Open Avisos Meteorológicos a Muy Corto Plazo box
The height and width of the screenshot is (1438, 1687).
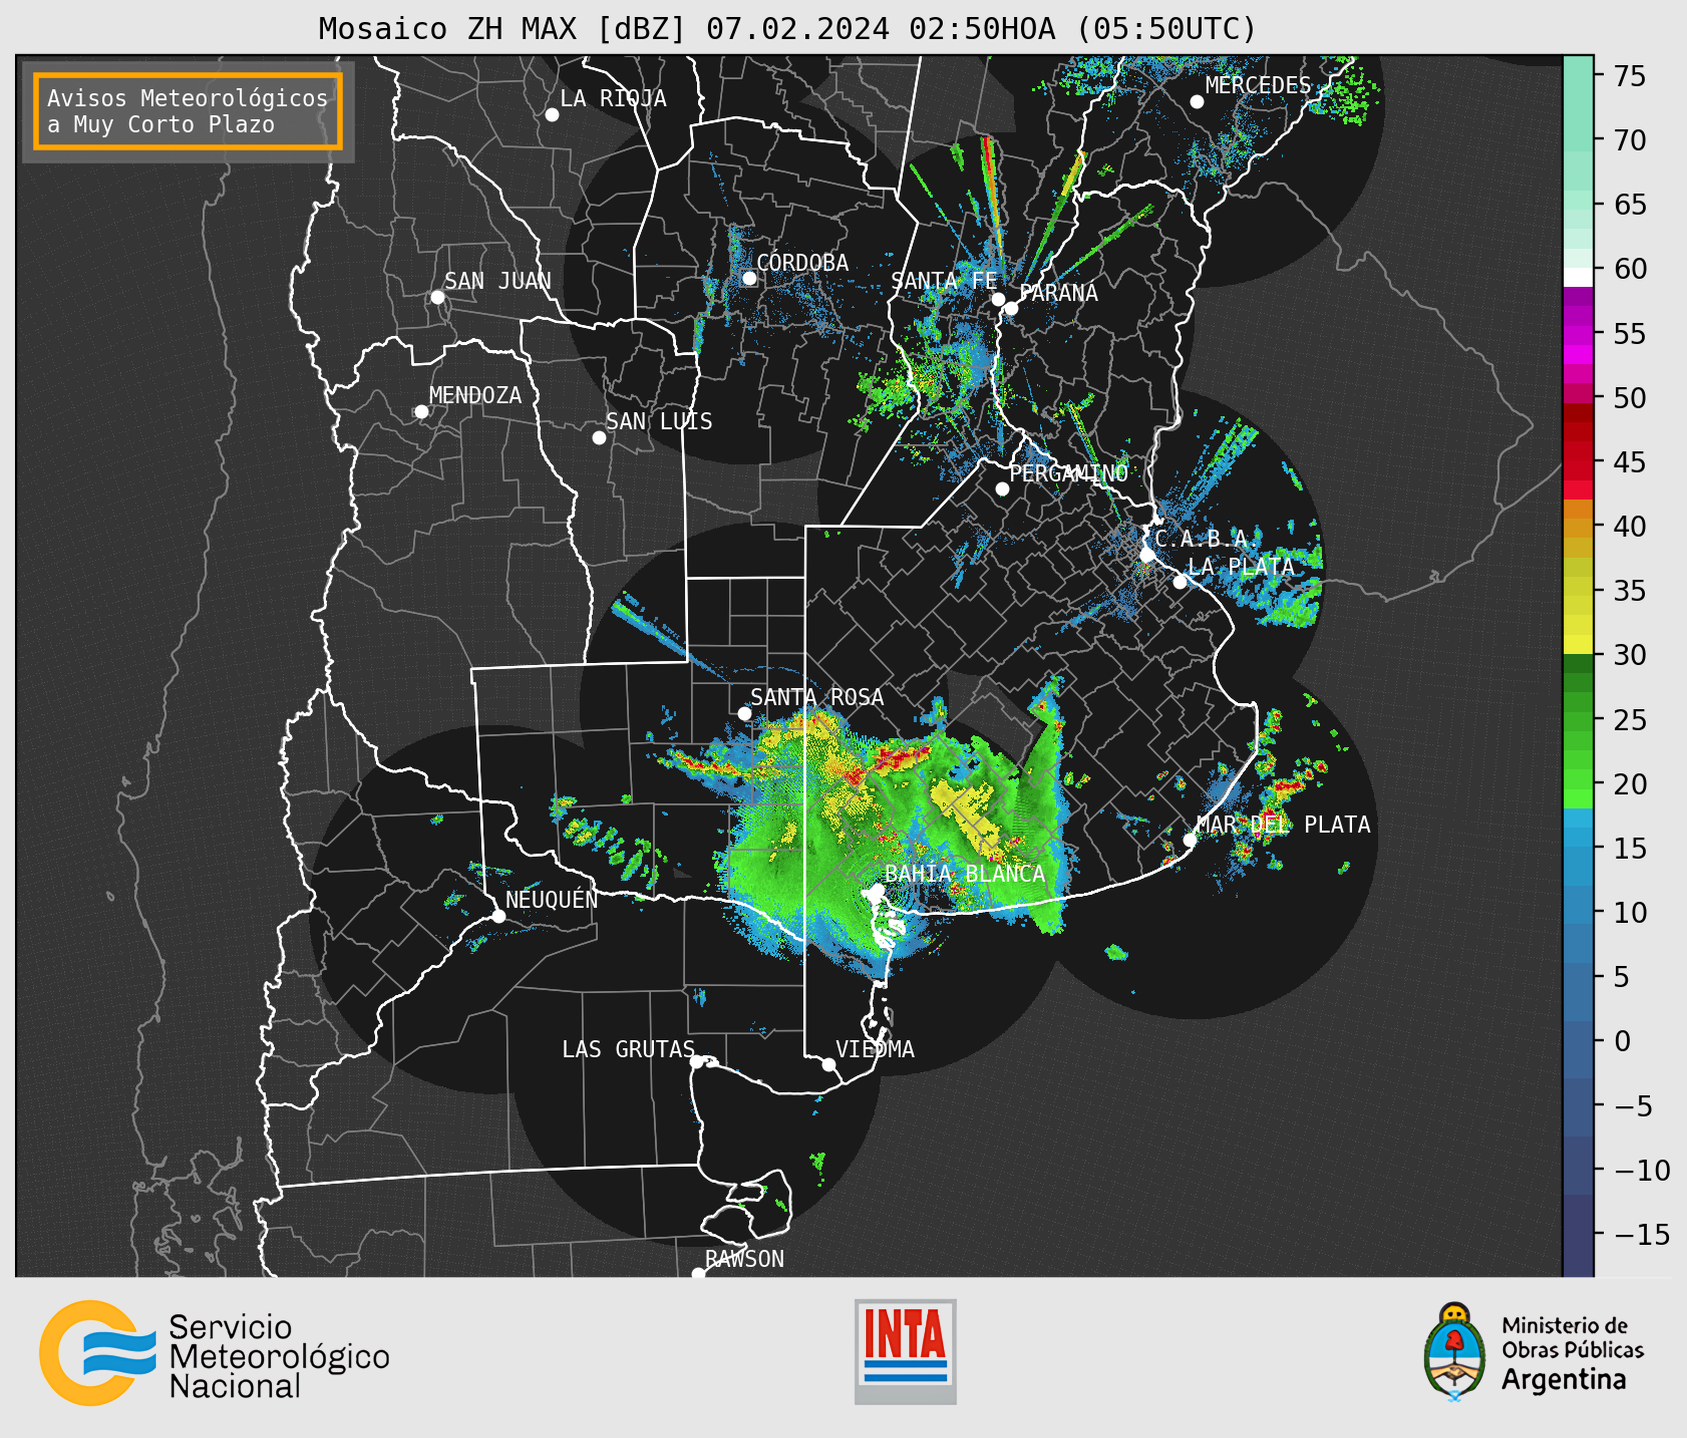[188, 111]
